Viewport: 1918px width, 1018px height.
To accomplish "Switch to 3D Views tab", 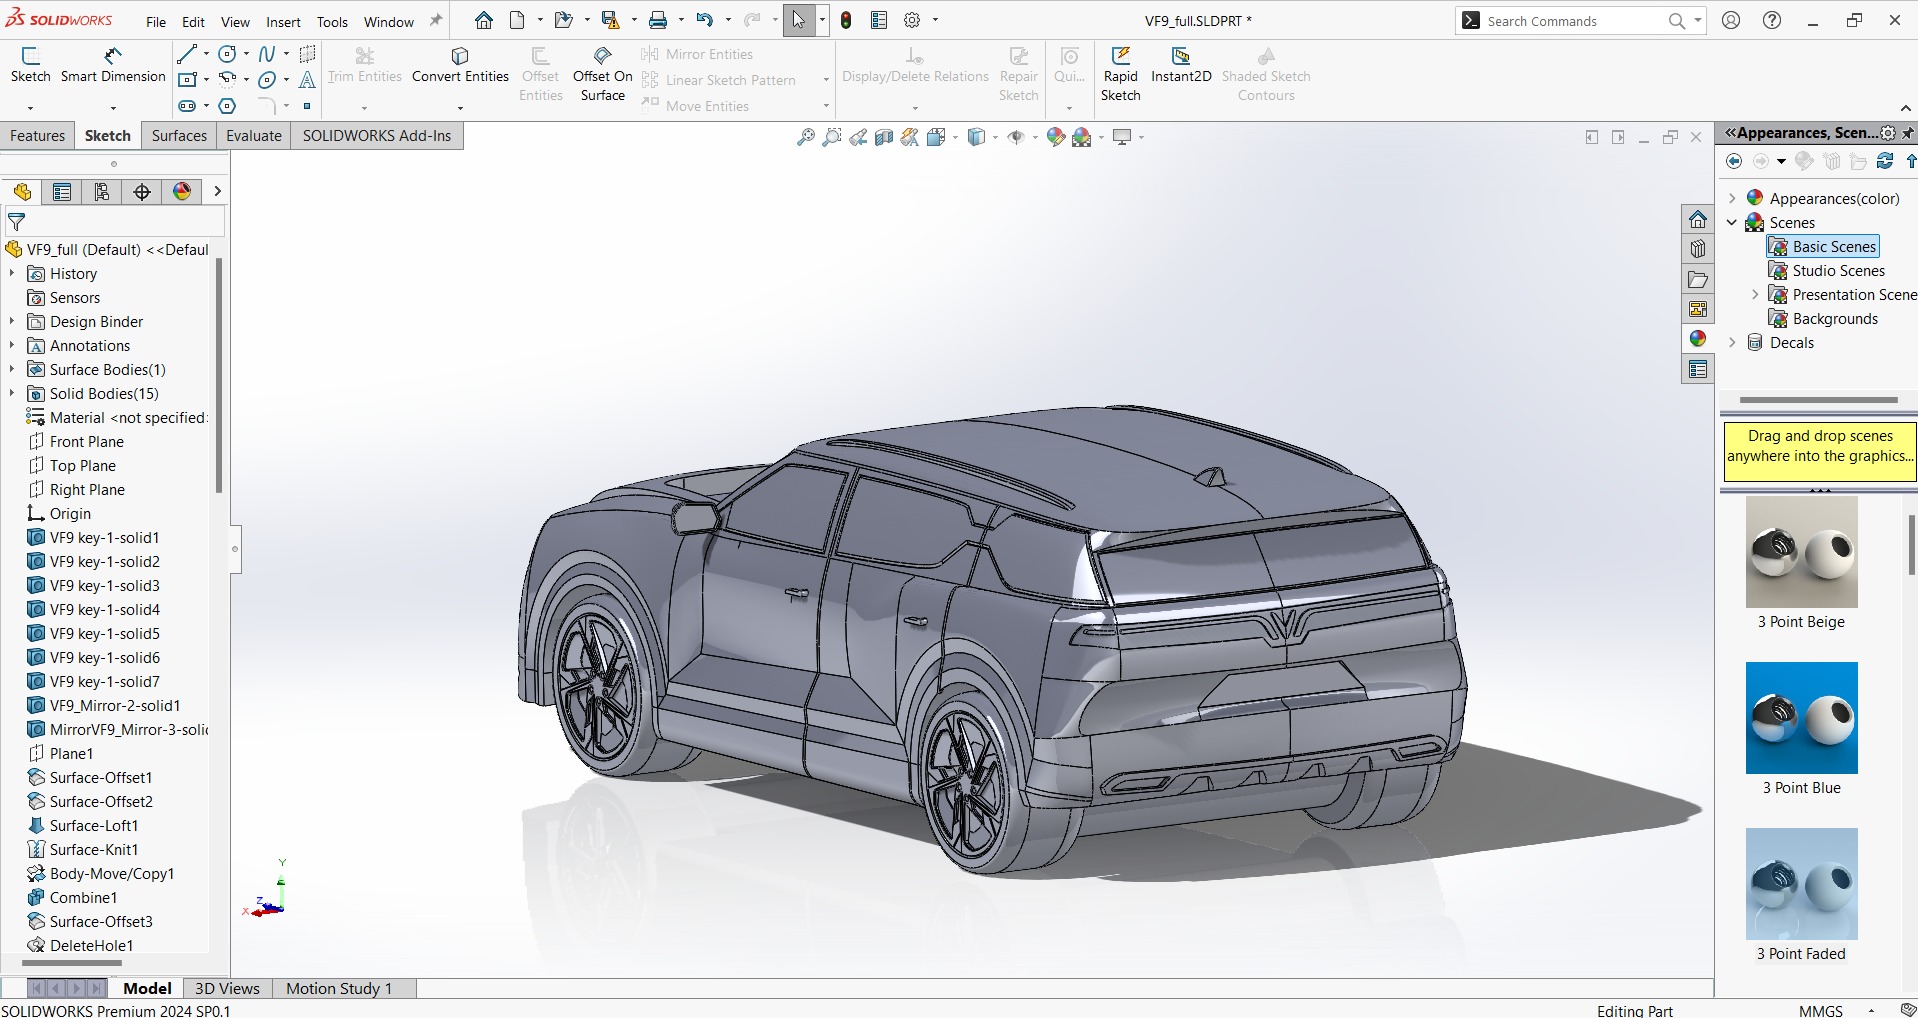I will pos(227,988).
